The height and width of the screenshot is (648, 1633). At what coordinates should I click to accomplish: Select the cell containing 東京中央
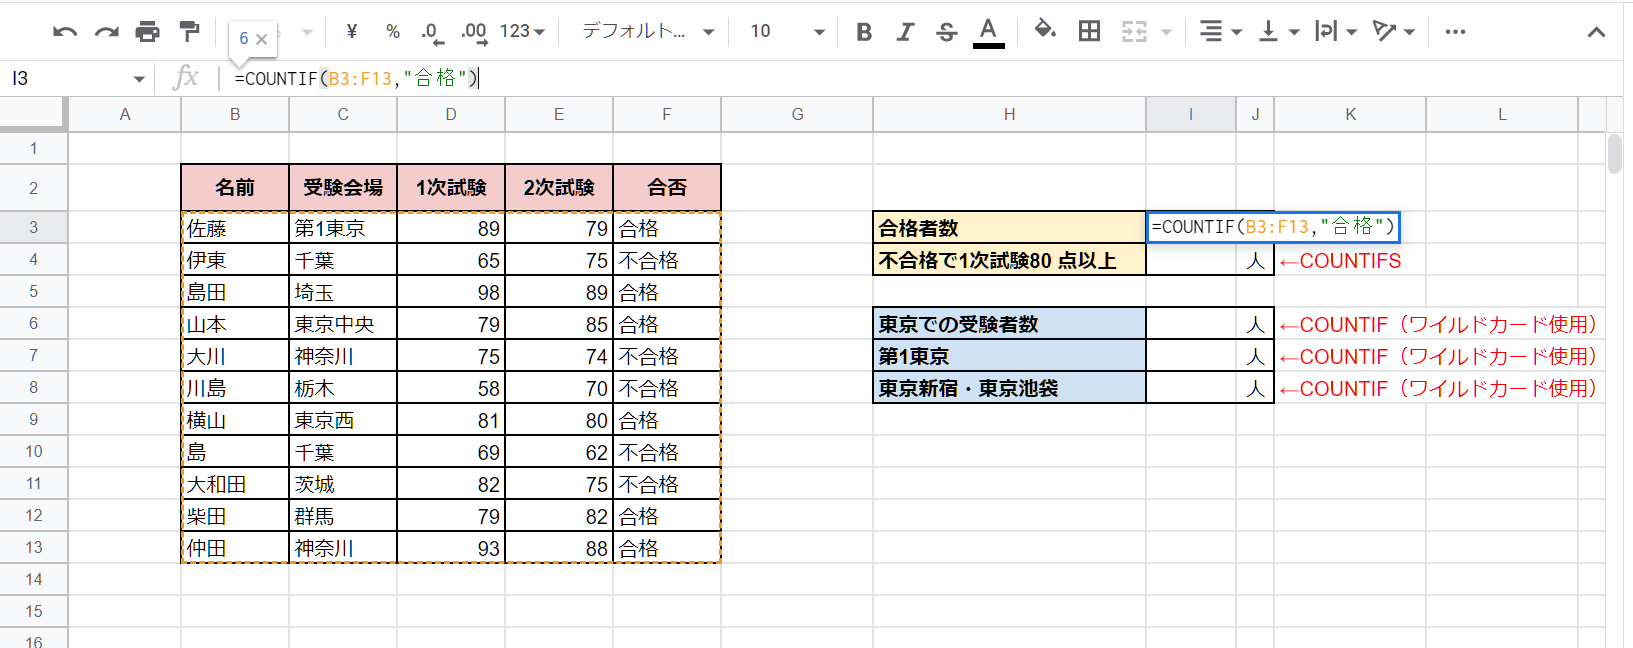[343, 324]
